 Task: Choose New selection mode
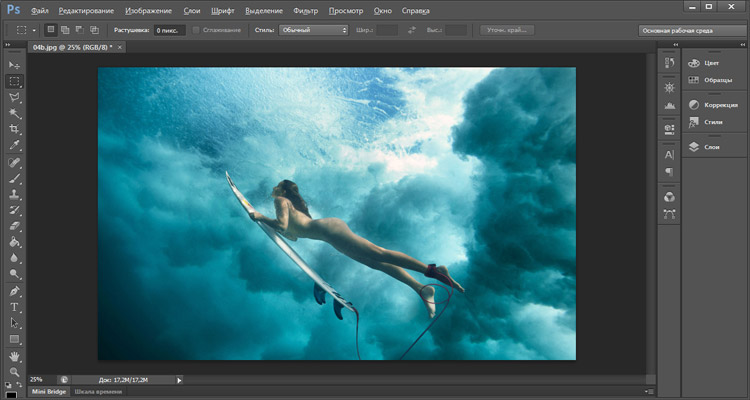[51, 30]
